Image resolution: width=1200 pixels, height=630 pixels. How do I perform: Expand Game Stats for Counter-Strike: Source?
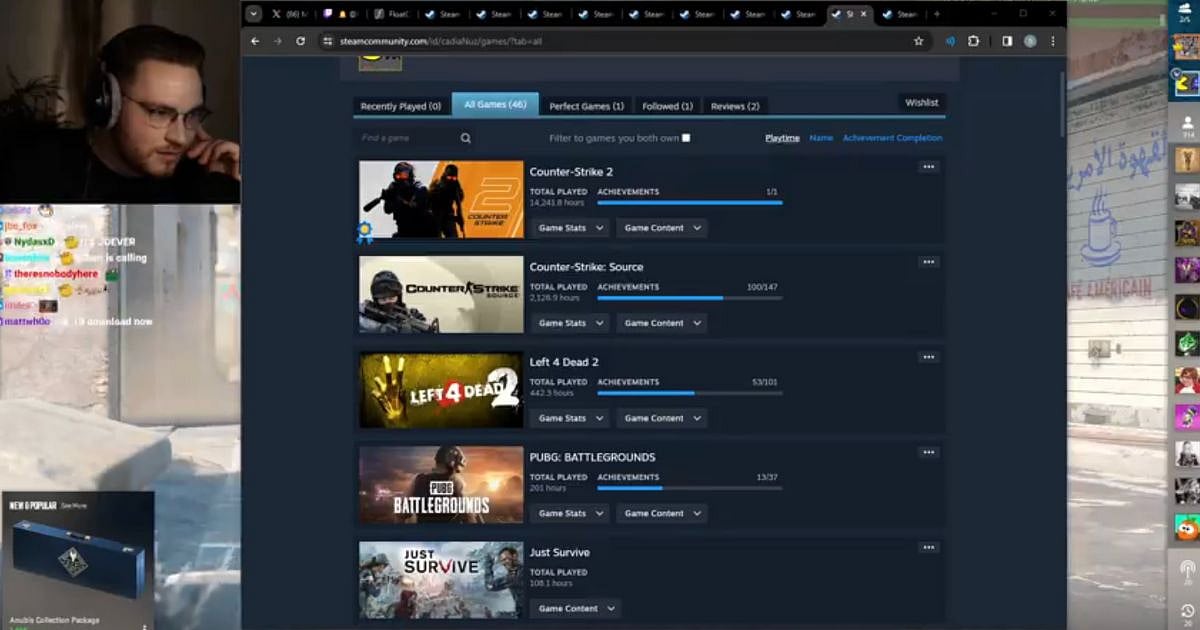pos(569,323)
